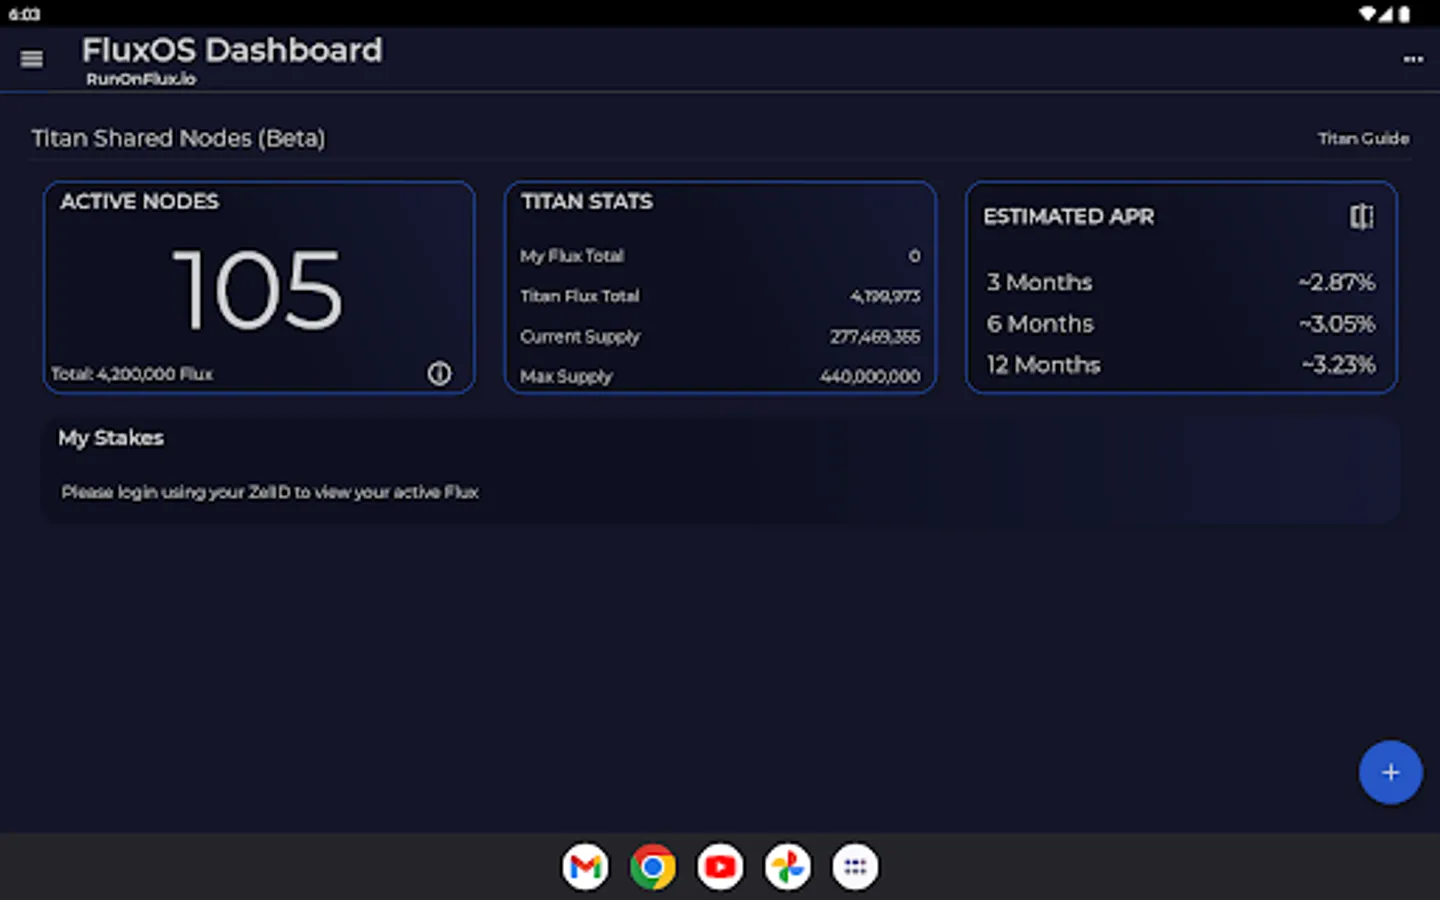
Task: Click the My Flux Total row label
Action: tap(572, 256)
